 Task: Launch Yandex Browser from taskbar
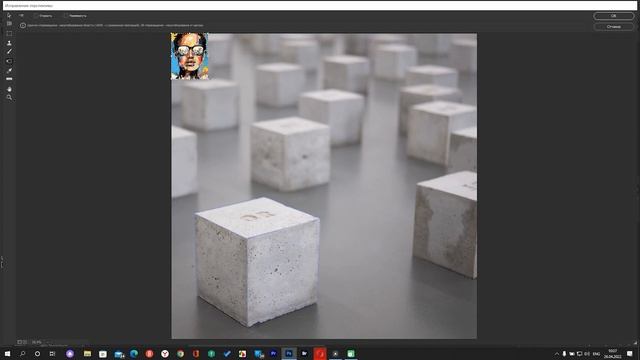(x=165, y=353)
